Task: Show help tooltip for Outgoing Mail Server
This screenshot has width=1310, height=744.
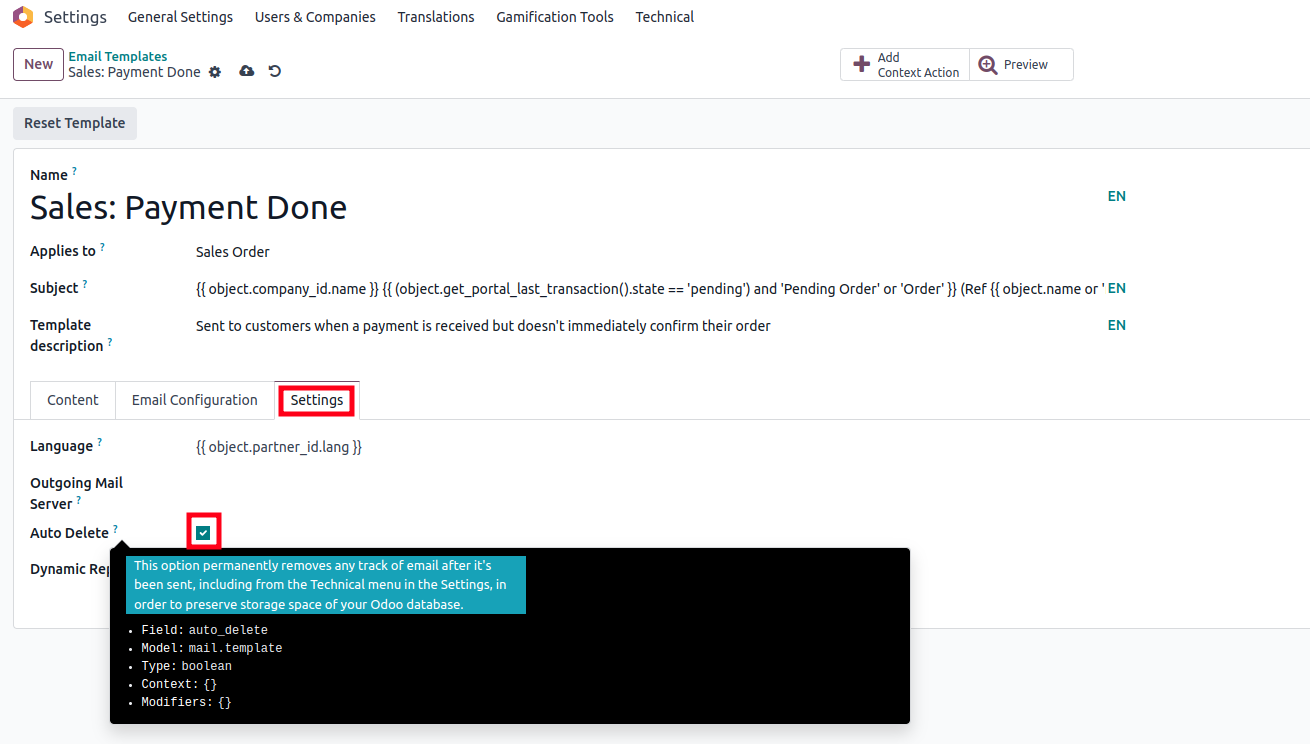Action: (x=79, y=500)
